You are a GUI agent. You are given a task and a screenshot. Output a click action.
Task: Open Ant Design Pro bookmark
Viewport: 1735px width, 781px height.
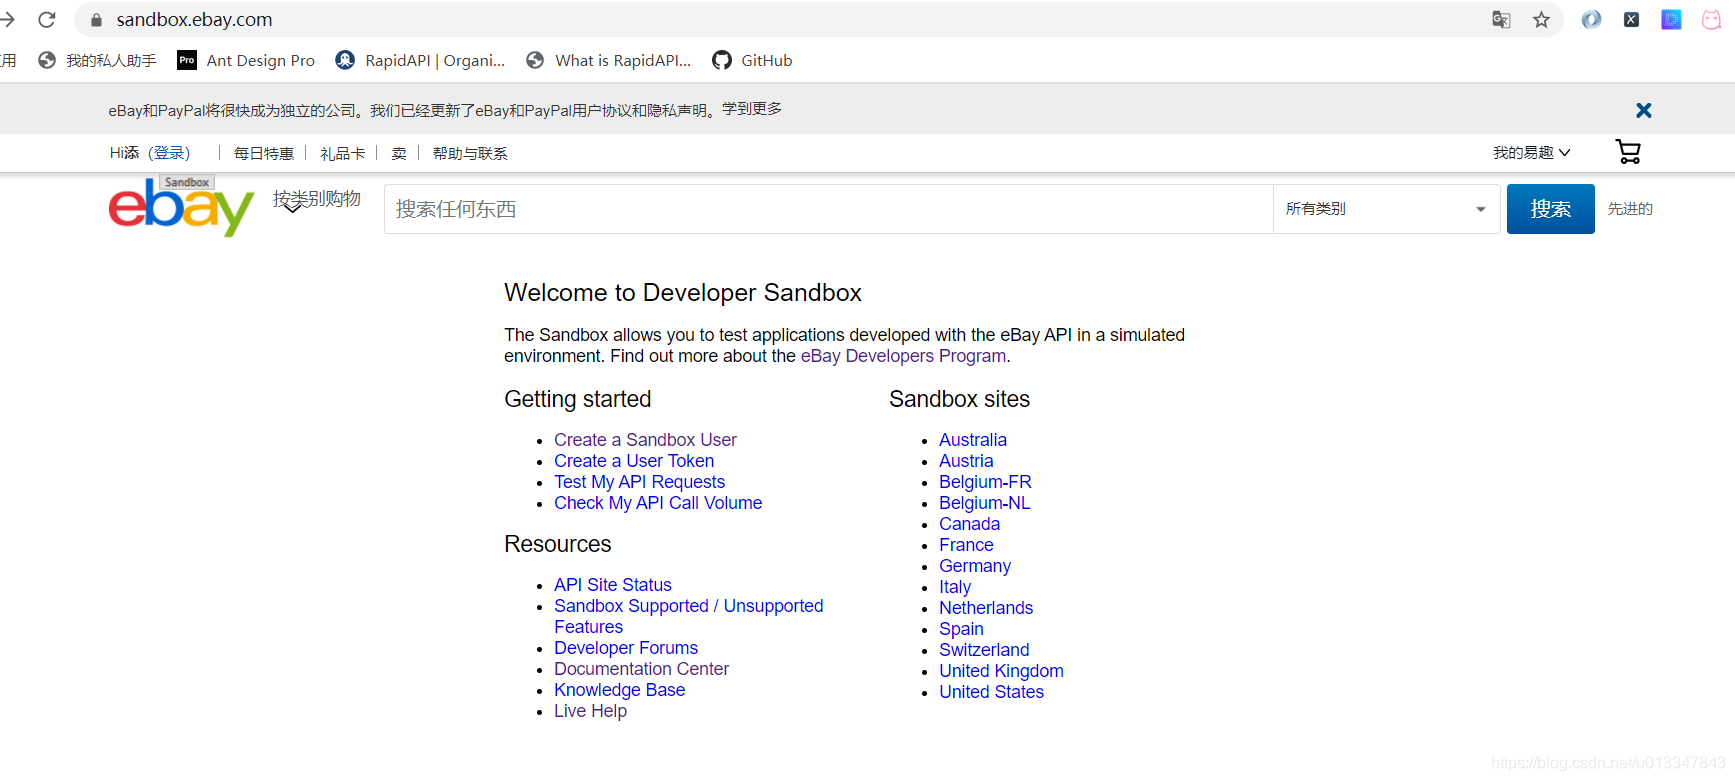[246, 60]
